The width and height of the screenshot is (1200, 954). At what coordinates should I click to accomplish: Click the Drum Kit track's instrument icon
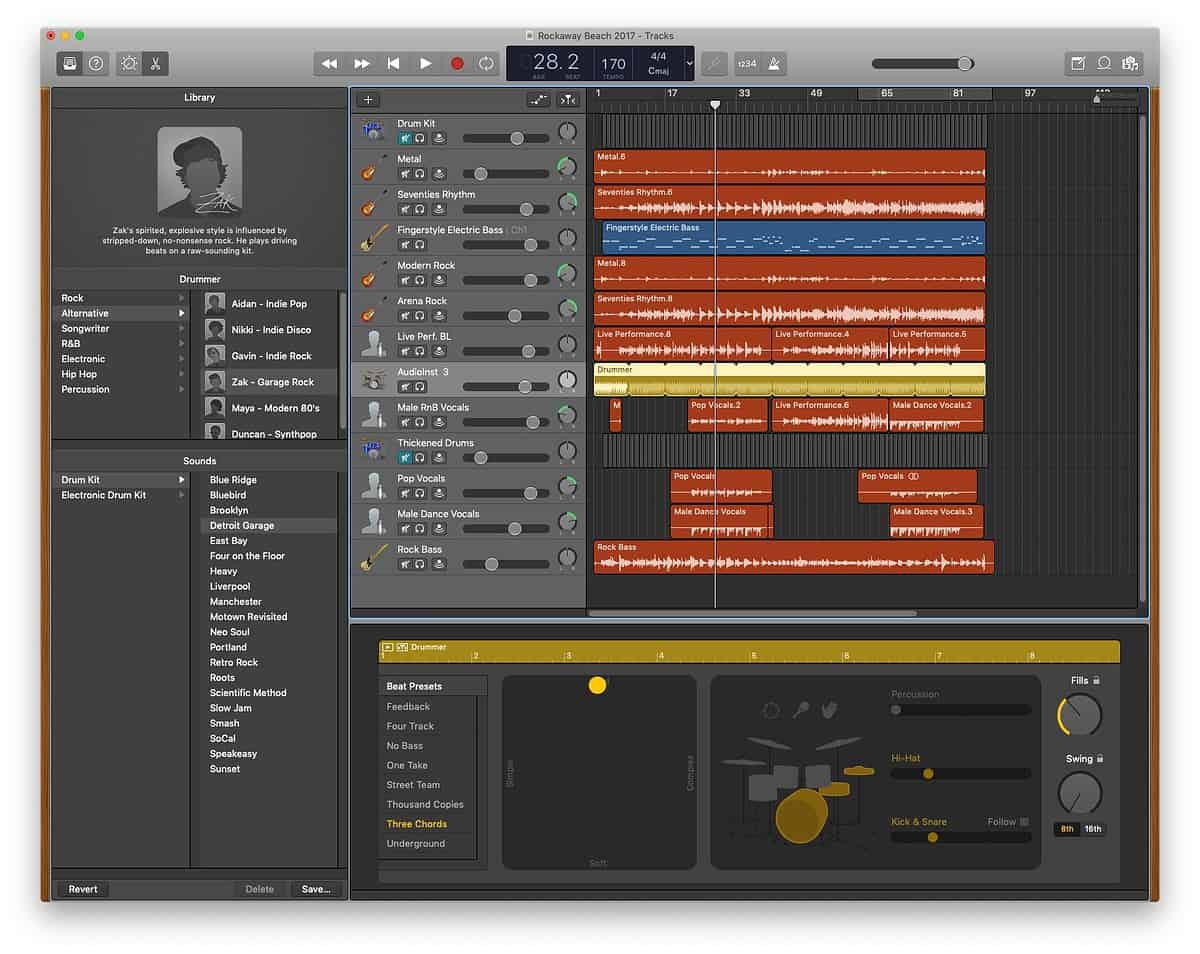pyautogui.click(x=372, y=131)
